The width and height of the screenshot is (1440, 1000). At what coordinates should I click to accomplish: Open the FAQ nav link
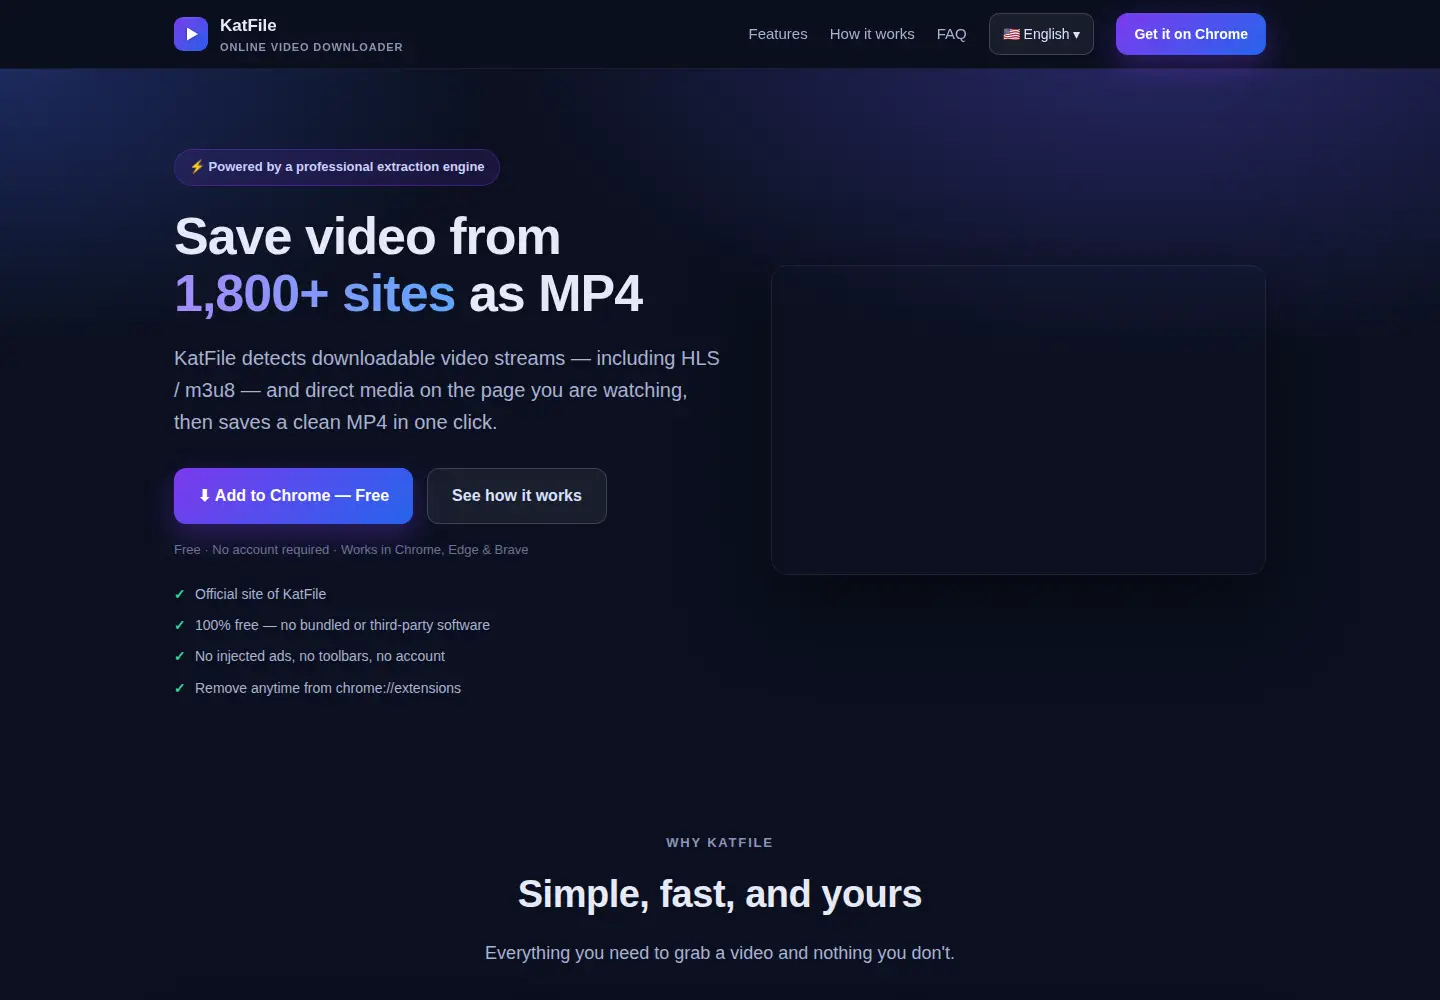click(x=951, y=34)
